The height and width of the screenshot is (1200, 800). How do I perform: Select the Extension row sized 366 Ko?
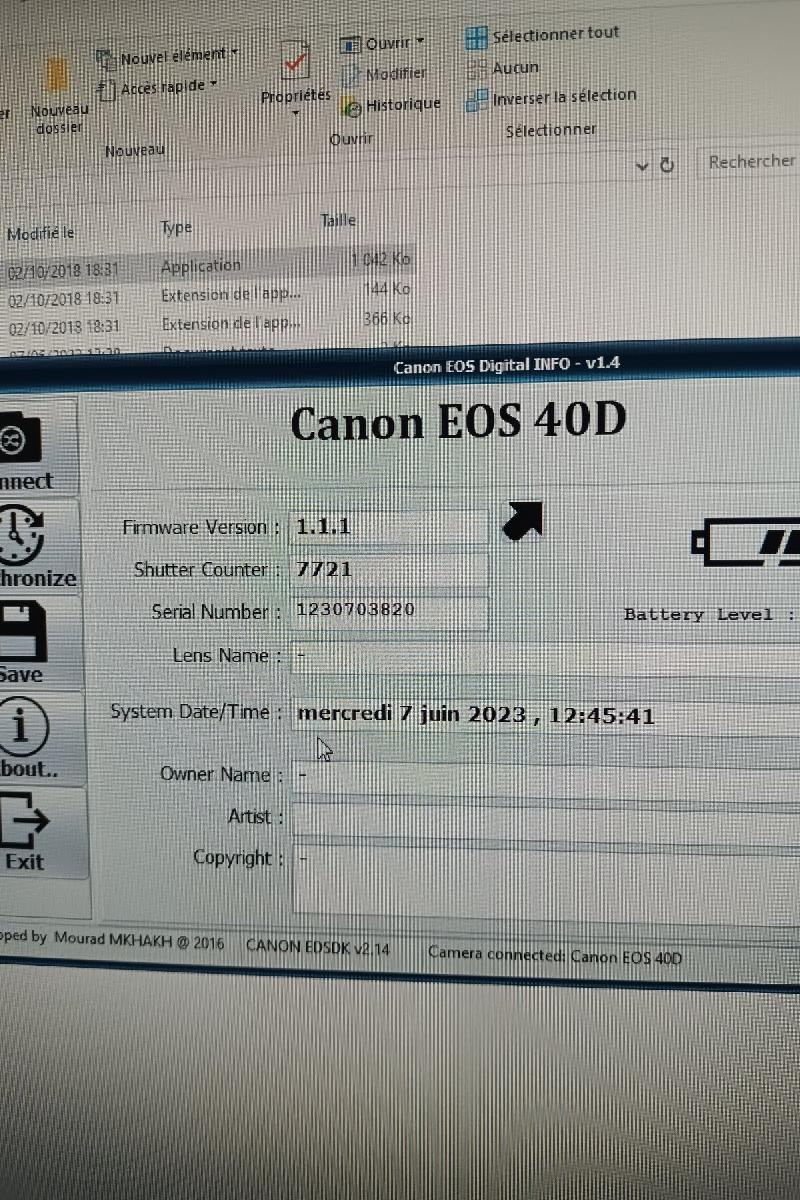pos(208,324)
